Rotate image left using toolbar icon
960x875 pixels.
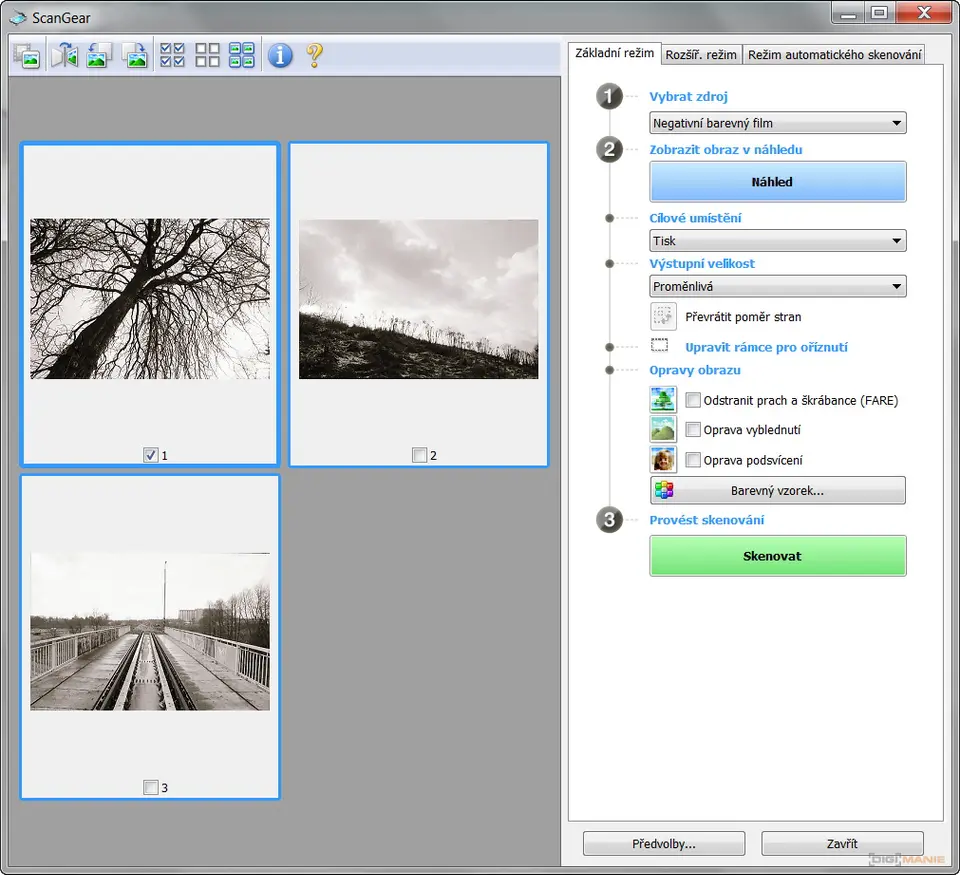point(98,56)
